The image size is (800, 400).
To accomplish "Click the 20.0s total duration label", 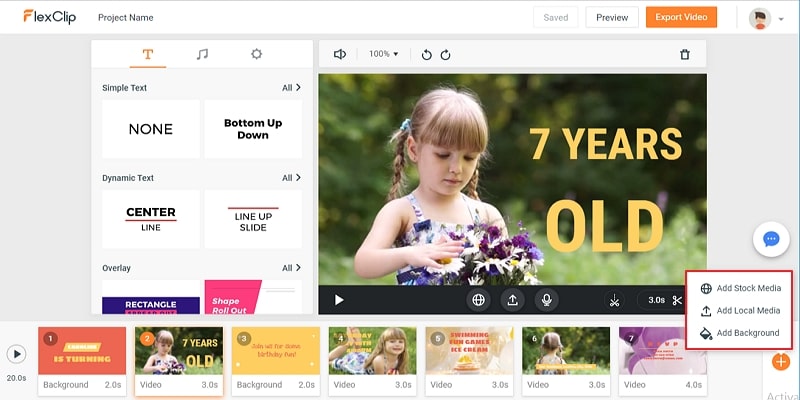I will [x=16, y=378].
